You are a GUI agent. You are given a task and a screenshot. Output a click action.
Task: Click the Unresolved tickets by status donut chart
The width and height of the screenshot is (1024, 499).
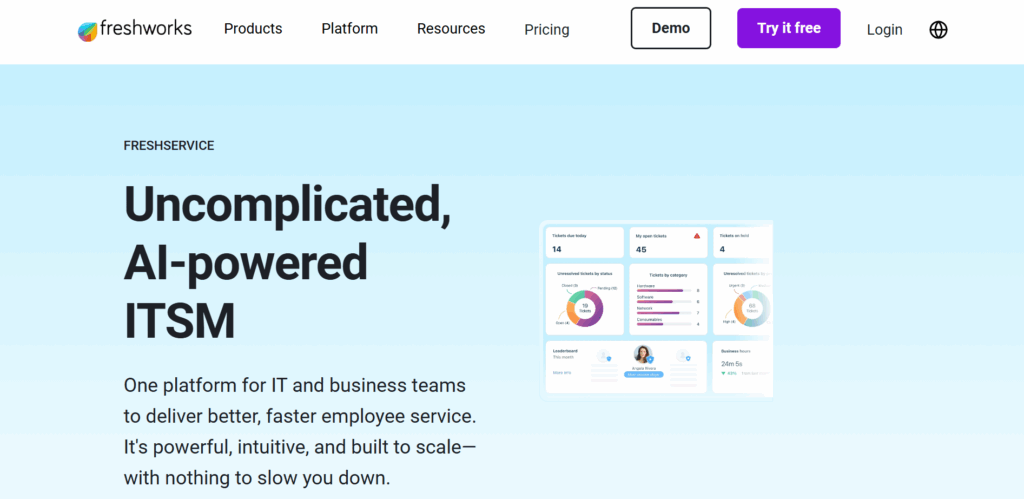coord(585,307)
